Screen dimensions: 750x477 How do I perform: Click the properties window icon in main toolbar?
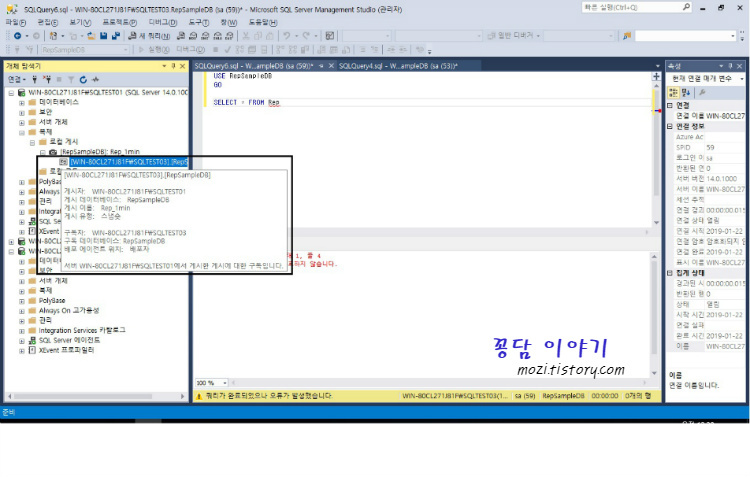(330, 36)
